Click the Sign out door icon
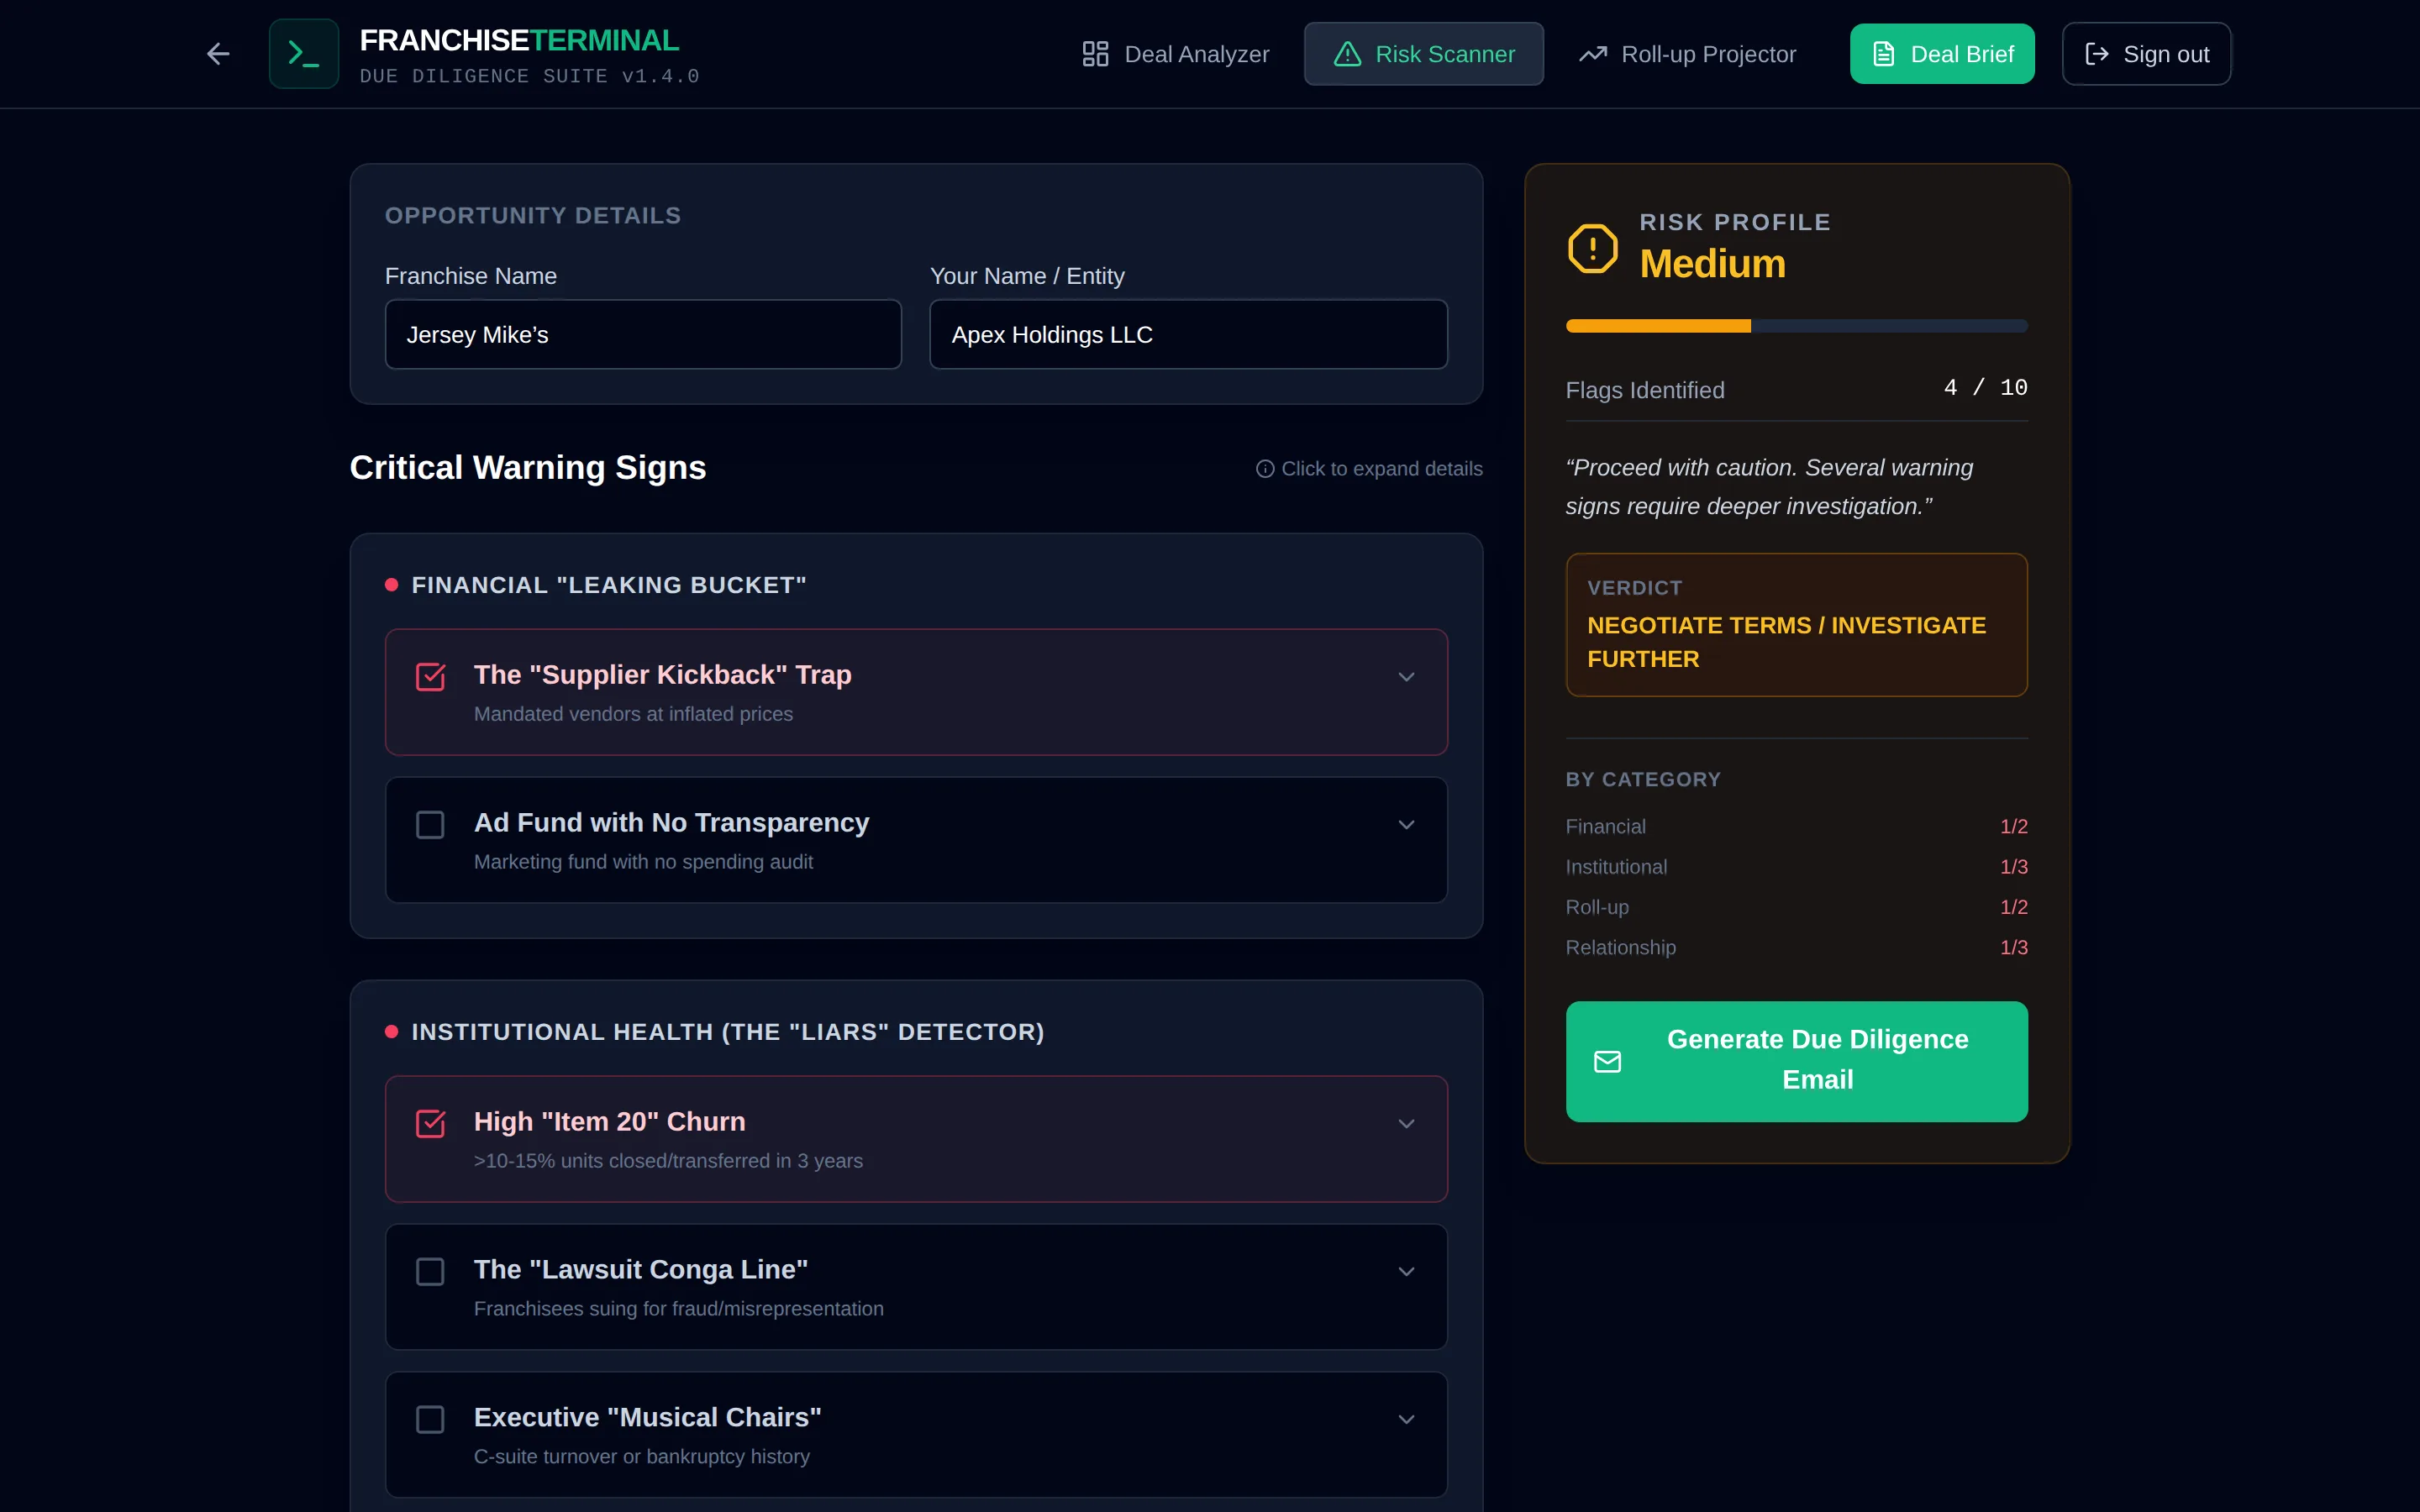The height and width of the screenshot is (1512, 2420). pos(2096,54)
